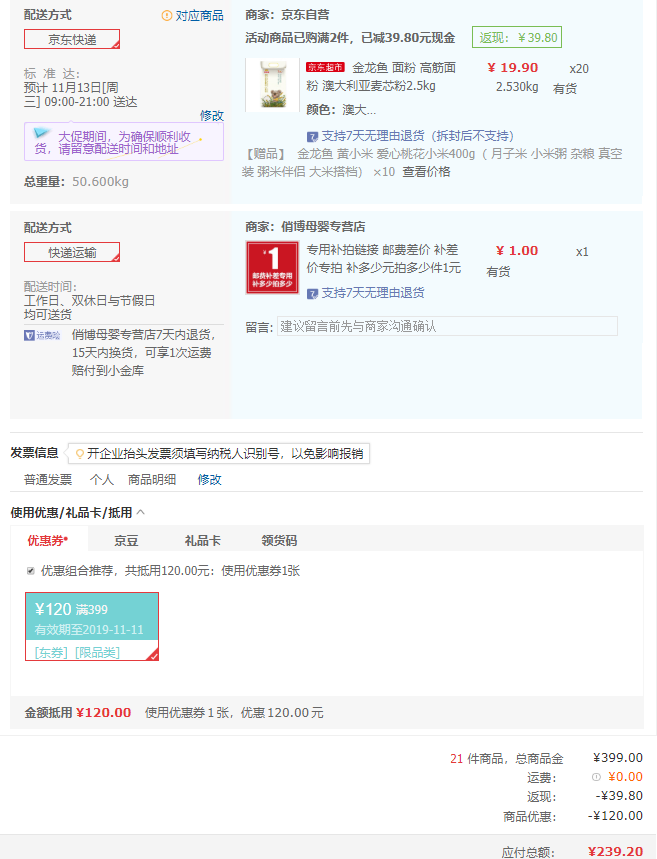Click the 返现：¥39.80 green badge
The height and width of the screenshot is (859, 657).
click(x=517, y=38)
